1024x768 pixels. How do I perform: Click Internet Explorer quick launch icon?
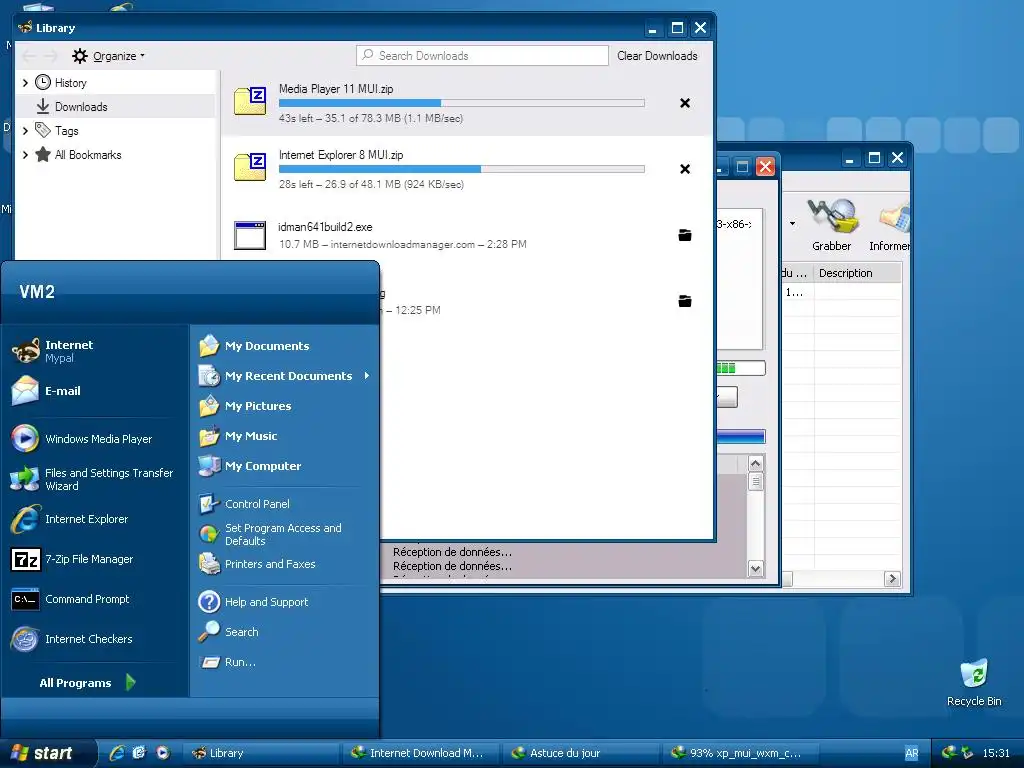coord(117,753)
